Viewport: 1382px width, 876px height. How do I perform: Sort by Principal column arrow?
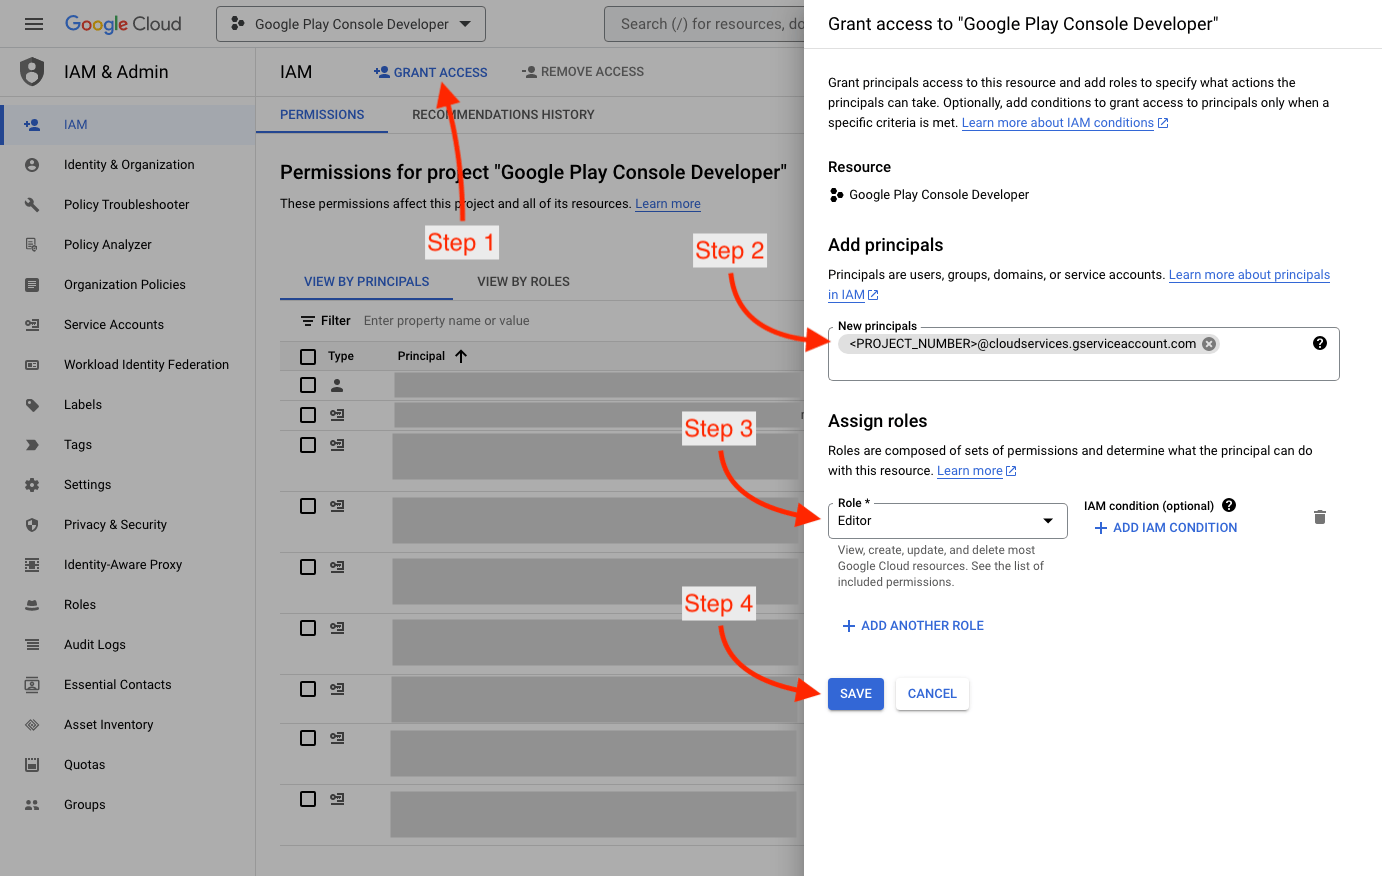(461, 356)
